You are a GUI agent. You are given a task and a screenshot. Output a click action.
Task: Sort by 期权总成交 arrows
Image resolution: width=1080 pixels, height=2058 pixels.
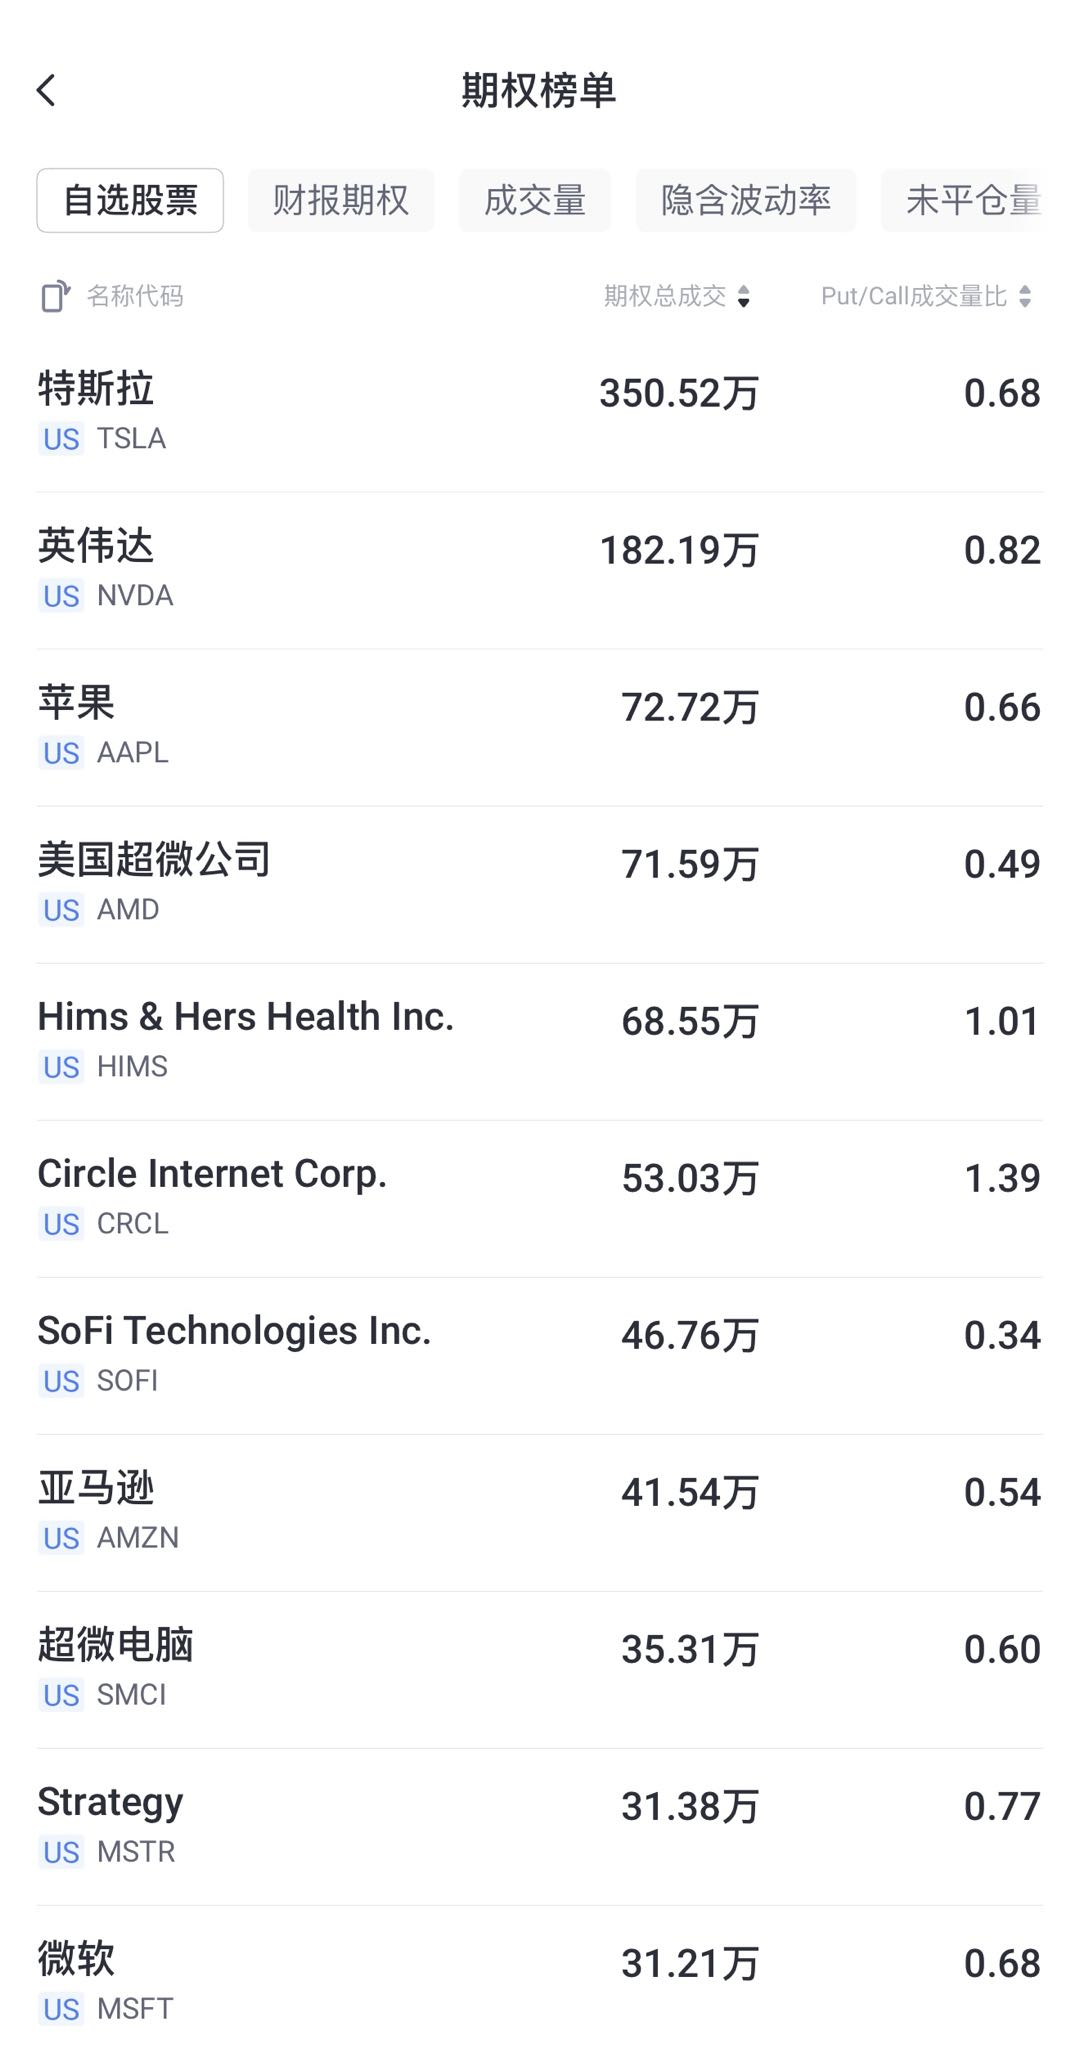click(x=743, y=296)
